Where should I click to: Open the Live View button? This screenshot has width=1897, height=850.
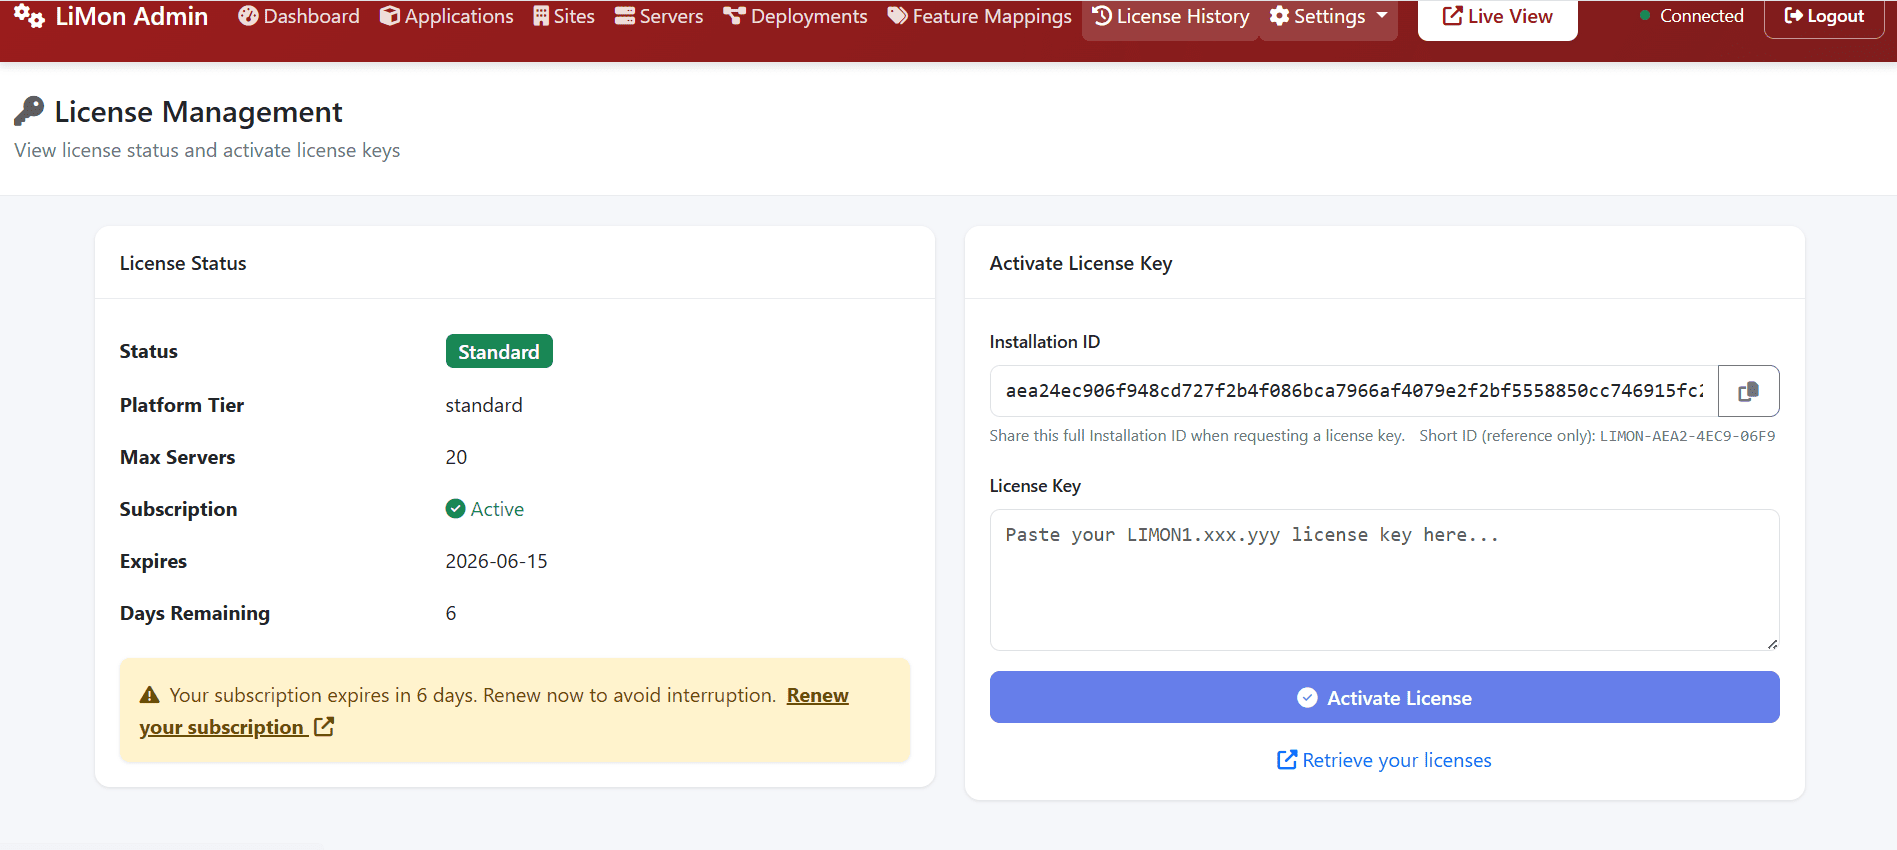coord(1498,16)
